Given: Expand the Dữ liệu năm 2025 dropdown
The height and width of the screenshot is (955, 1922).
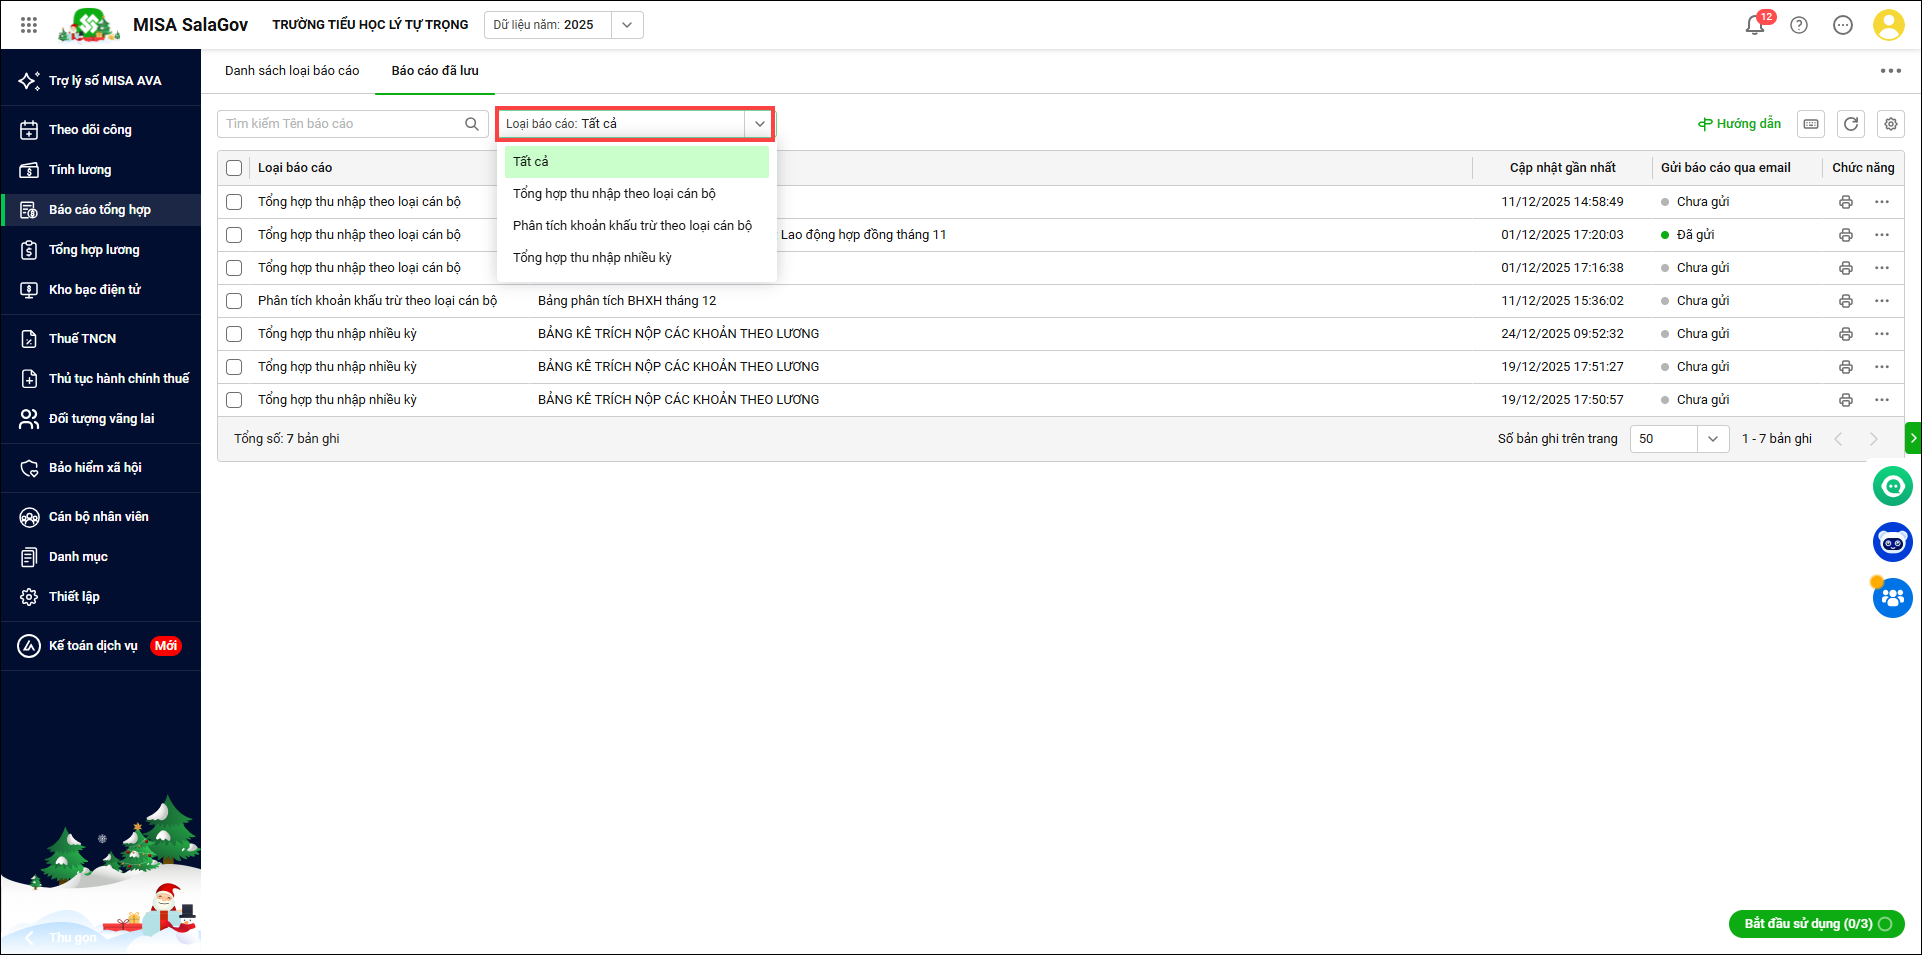Looking at the screenshot, I should pos(627,25).
